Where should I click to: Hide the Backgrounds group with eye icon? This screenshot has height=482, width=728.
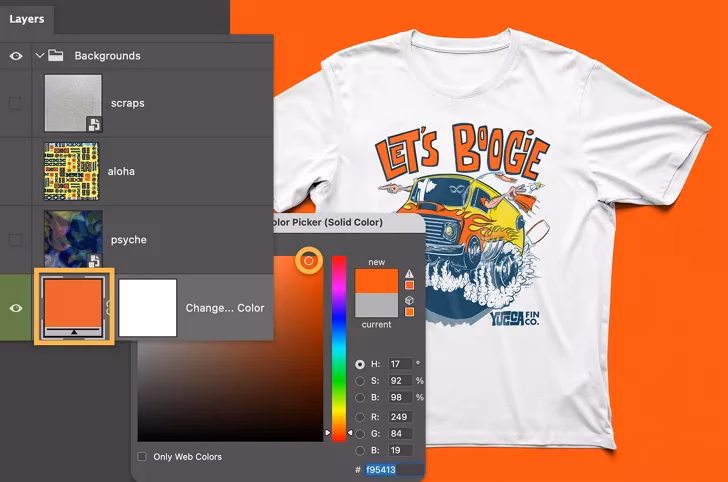(x=16, y=56)
